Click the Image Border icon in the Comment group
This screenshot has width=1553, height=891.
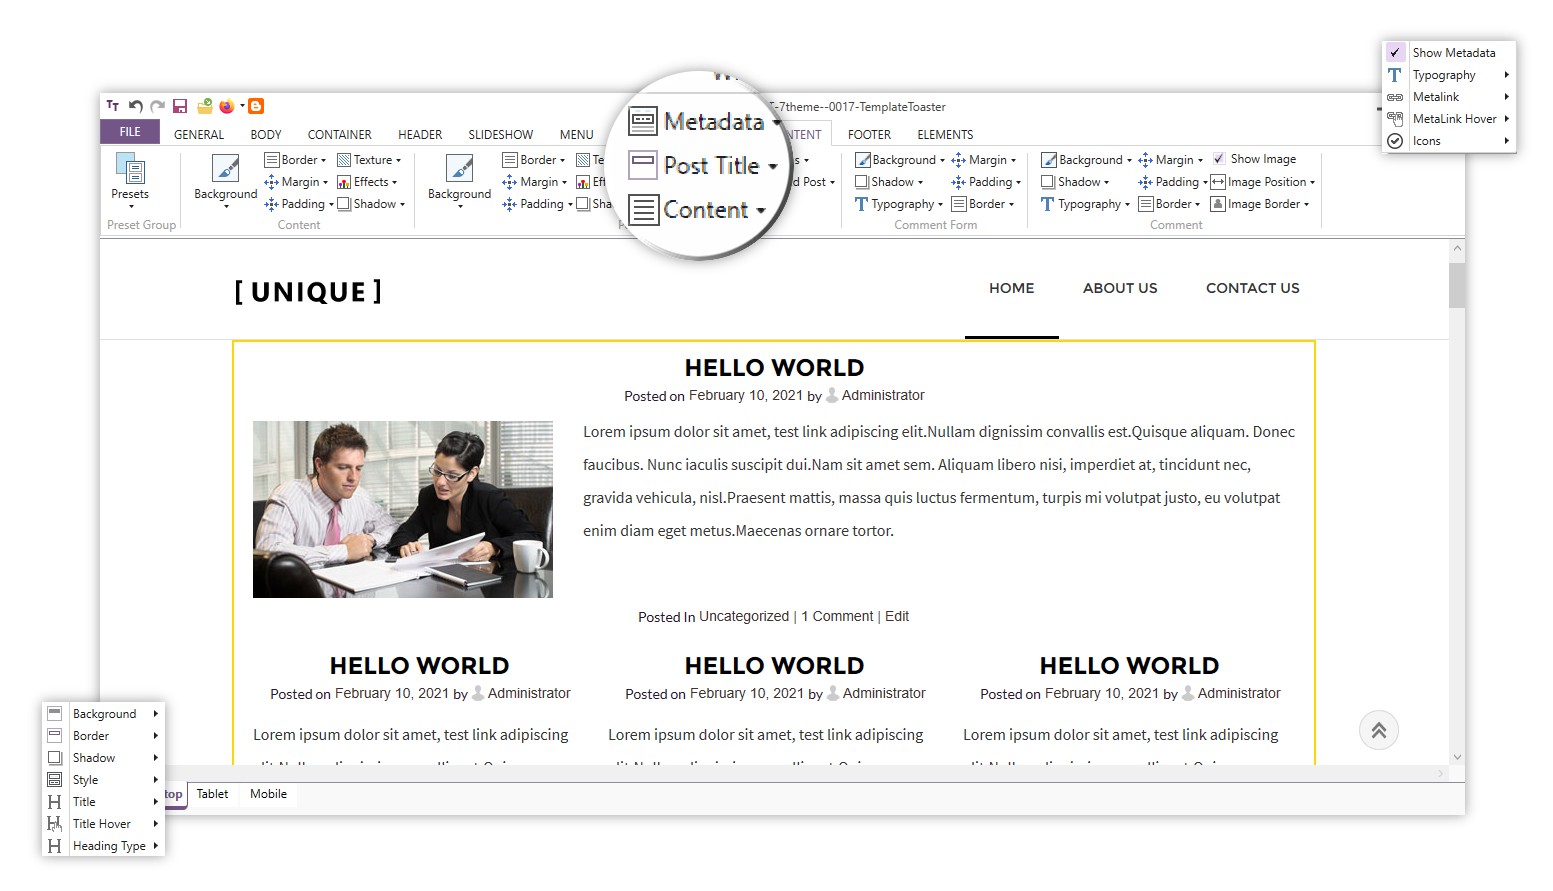(1218, 204)
